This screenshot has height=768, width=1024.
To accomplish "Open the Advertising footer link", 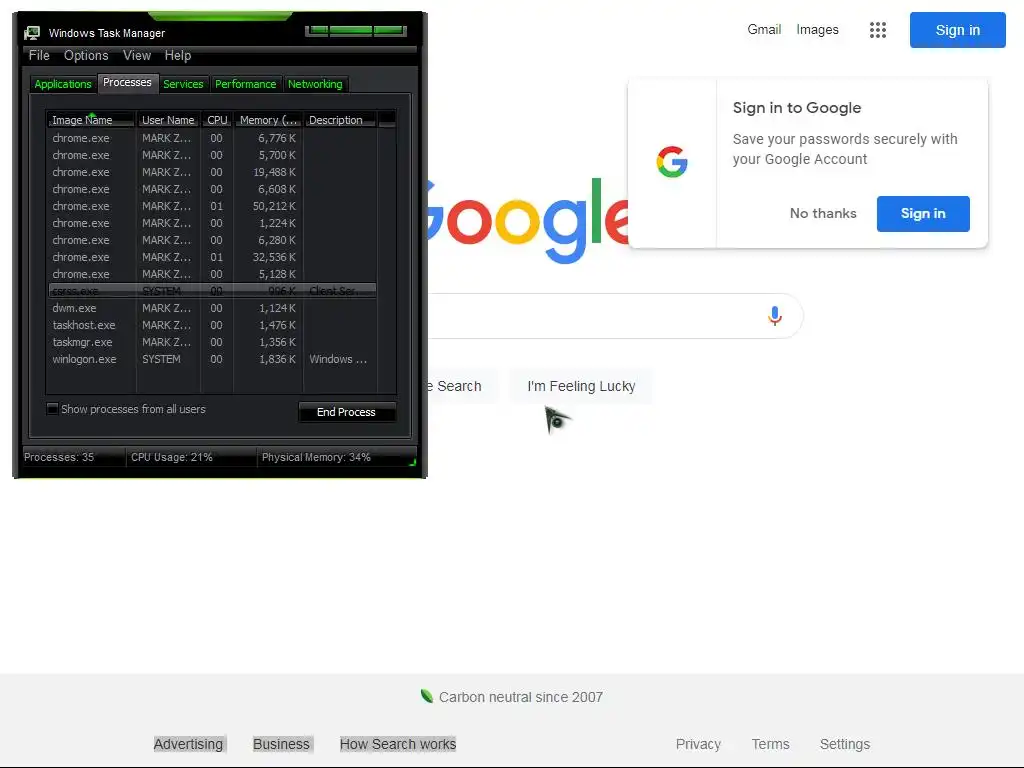I will (188, 744).
